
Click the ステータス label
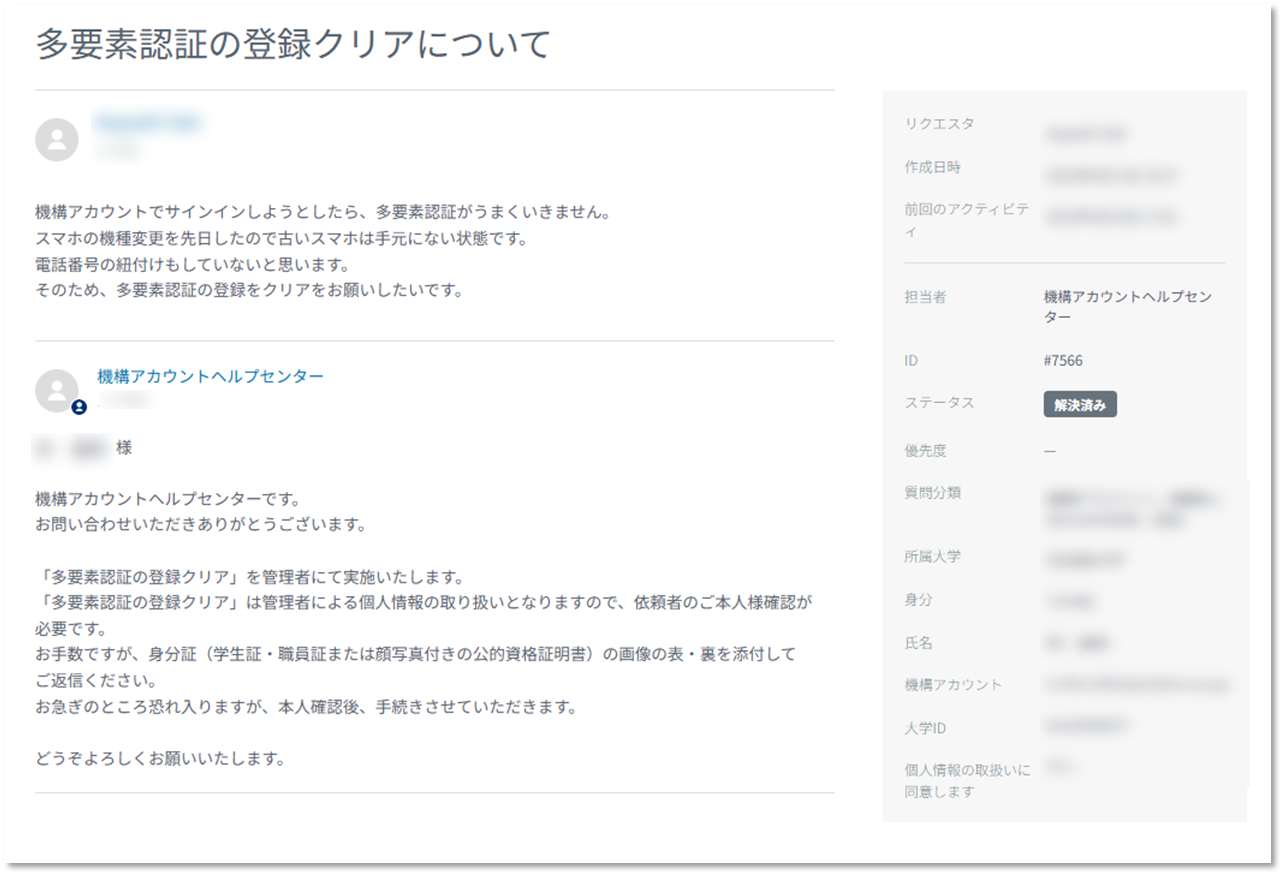939,403
